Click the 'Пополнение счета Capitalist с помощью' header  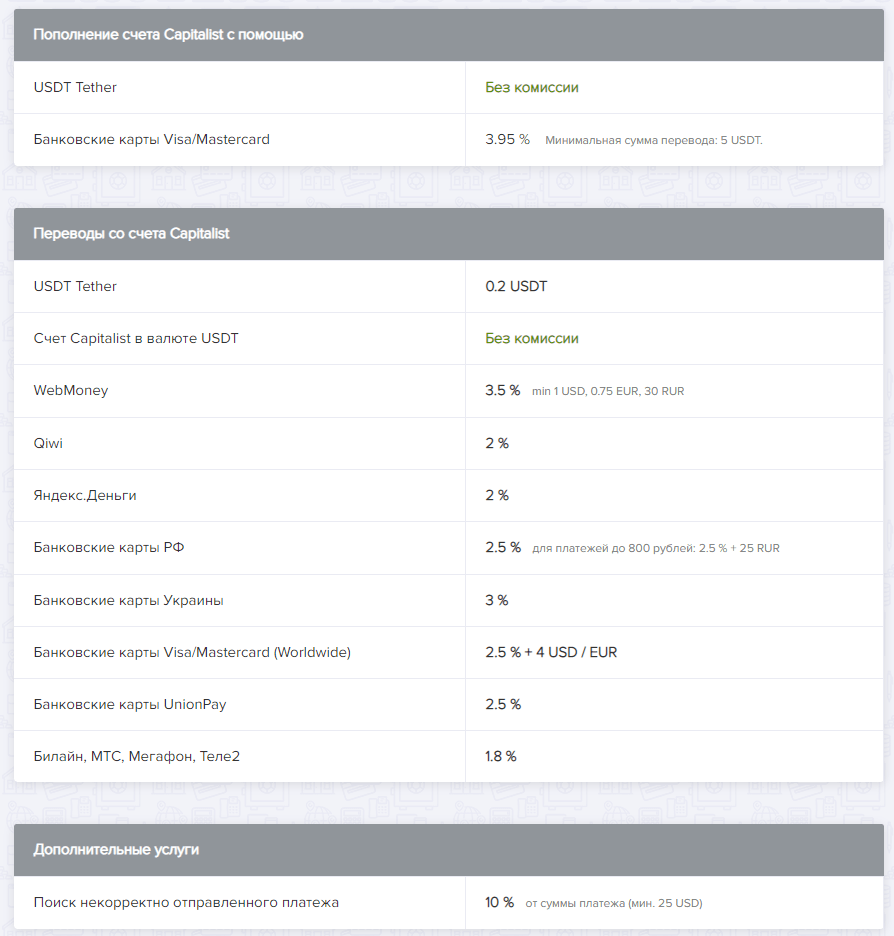pyautogui.click(x=449, y=35)
